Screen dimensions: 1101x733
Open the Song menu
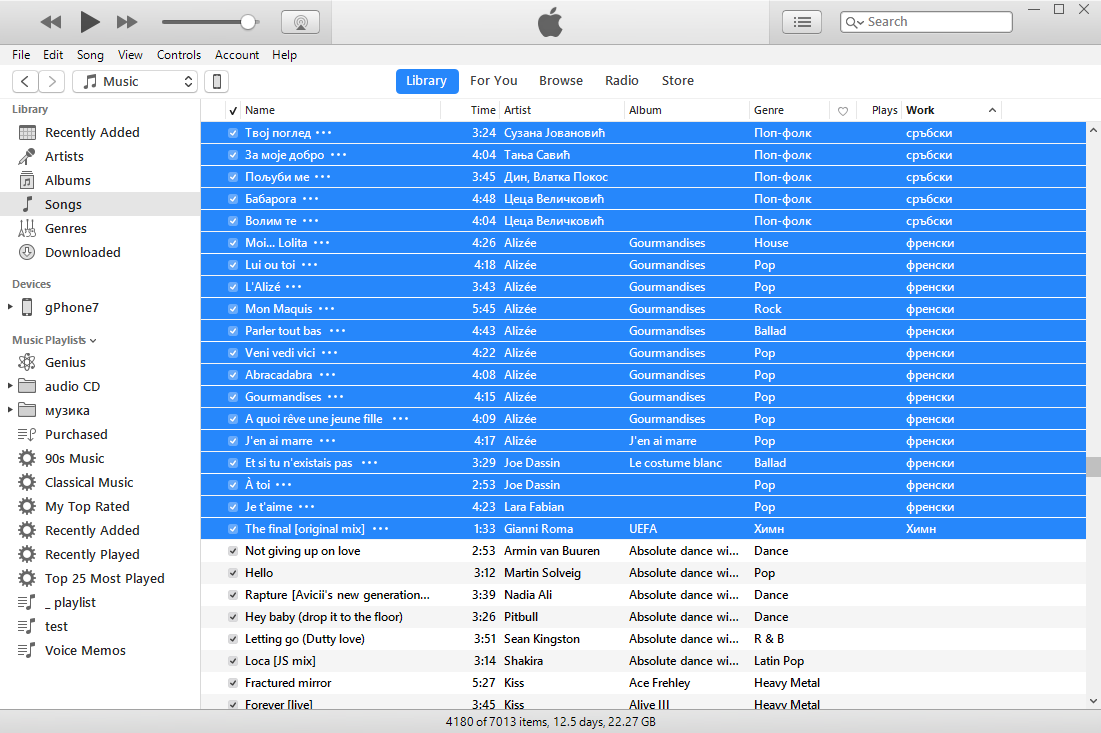point(90,55)
